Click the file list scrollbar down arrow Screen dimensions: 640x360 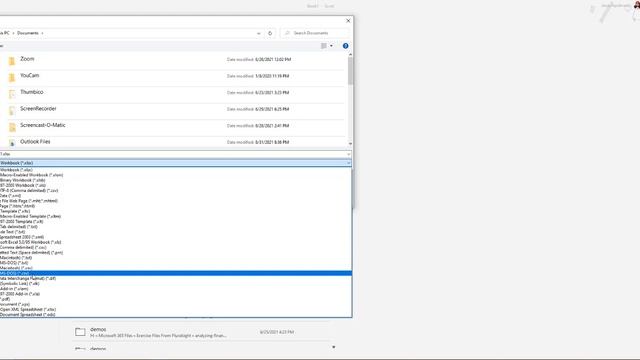click(350, 144)
